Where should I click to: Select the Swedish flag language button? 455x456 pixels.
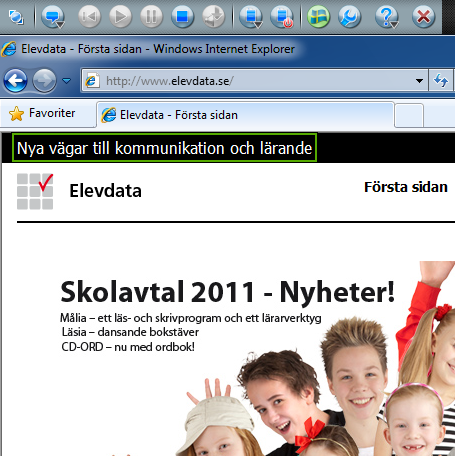[319, 16]
